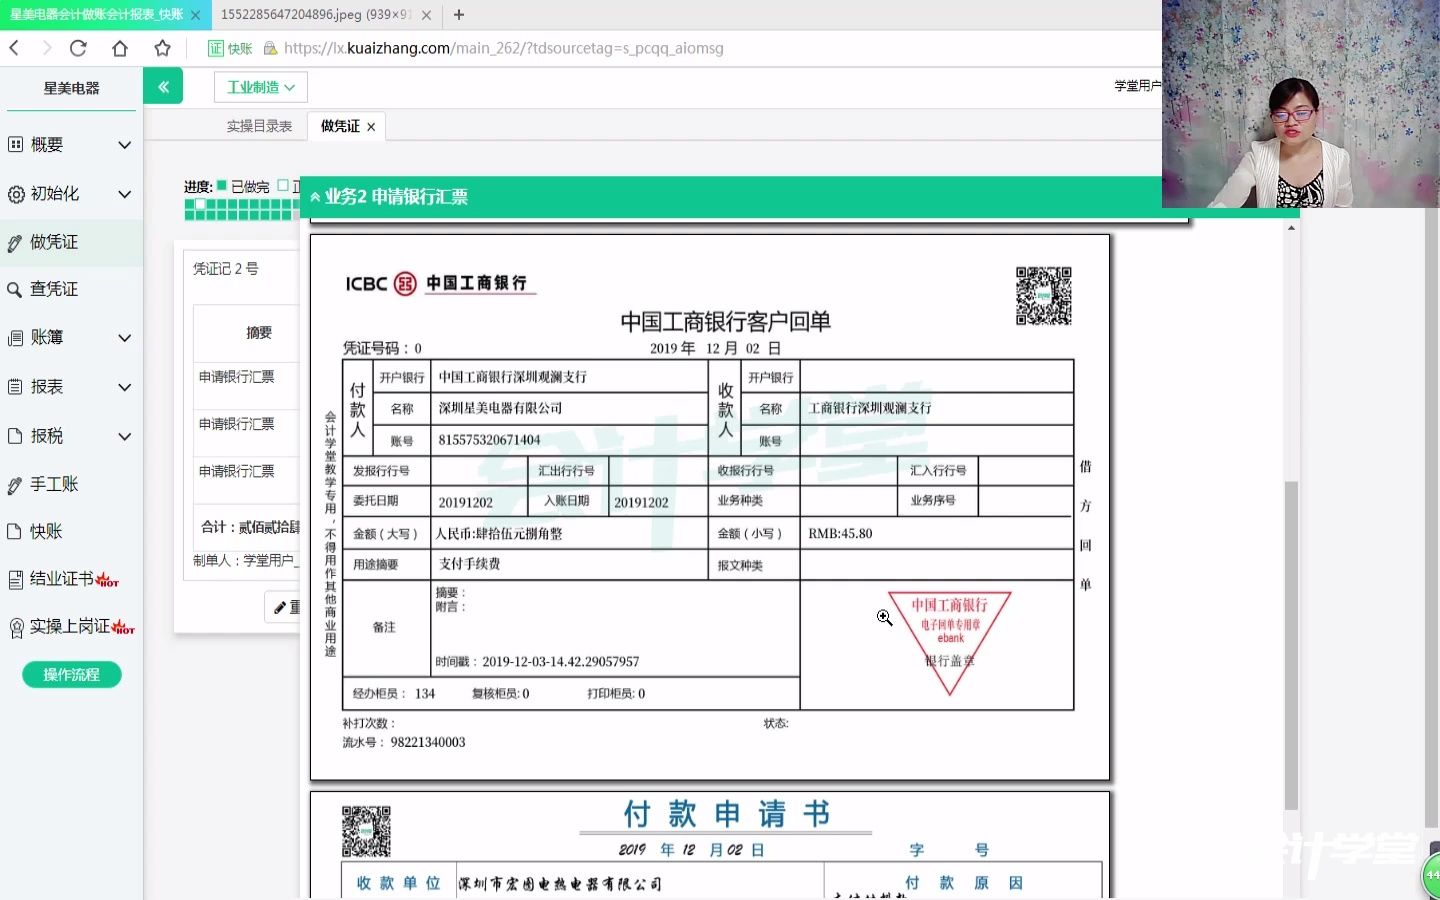Open 手工账 in the sidebar

54,484
